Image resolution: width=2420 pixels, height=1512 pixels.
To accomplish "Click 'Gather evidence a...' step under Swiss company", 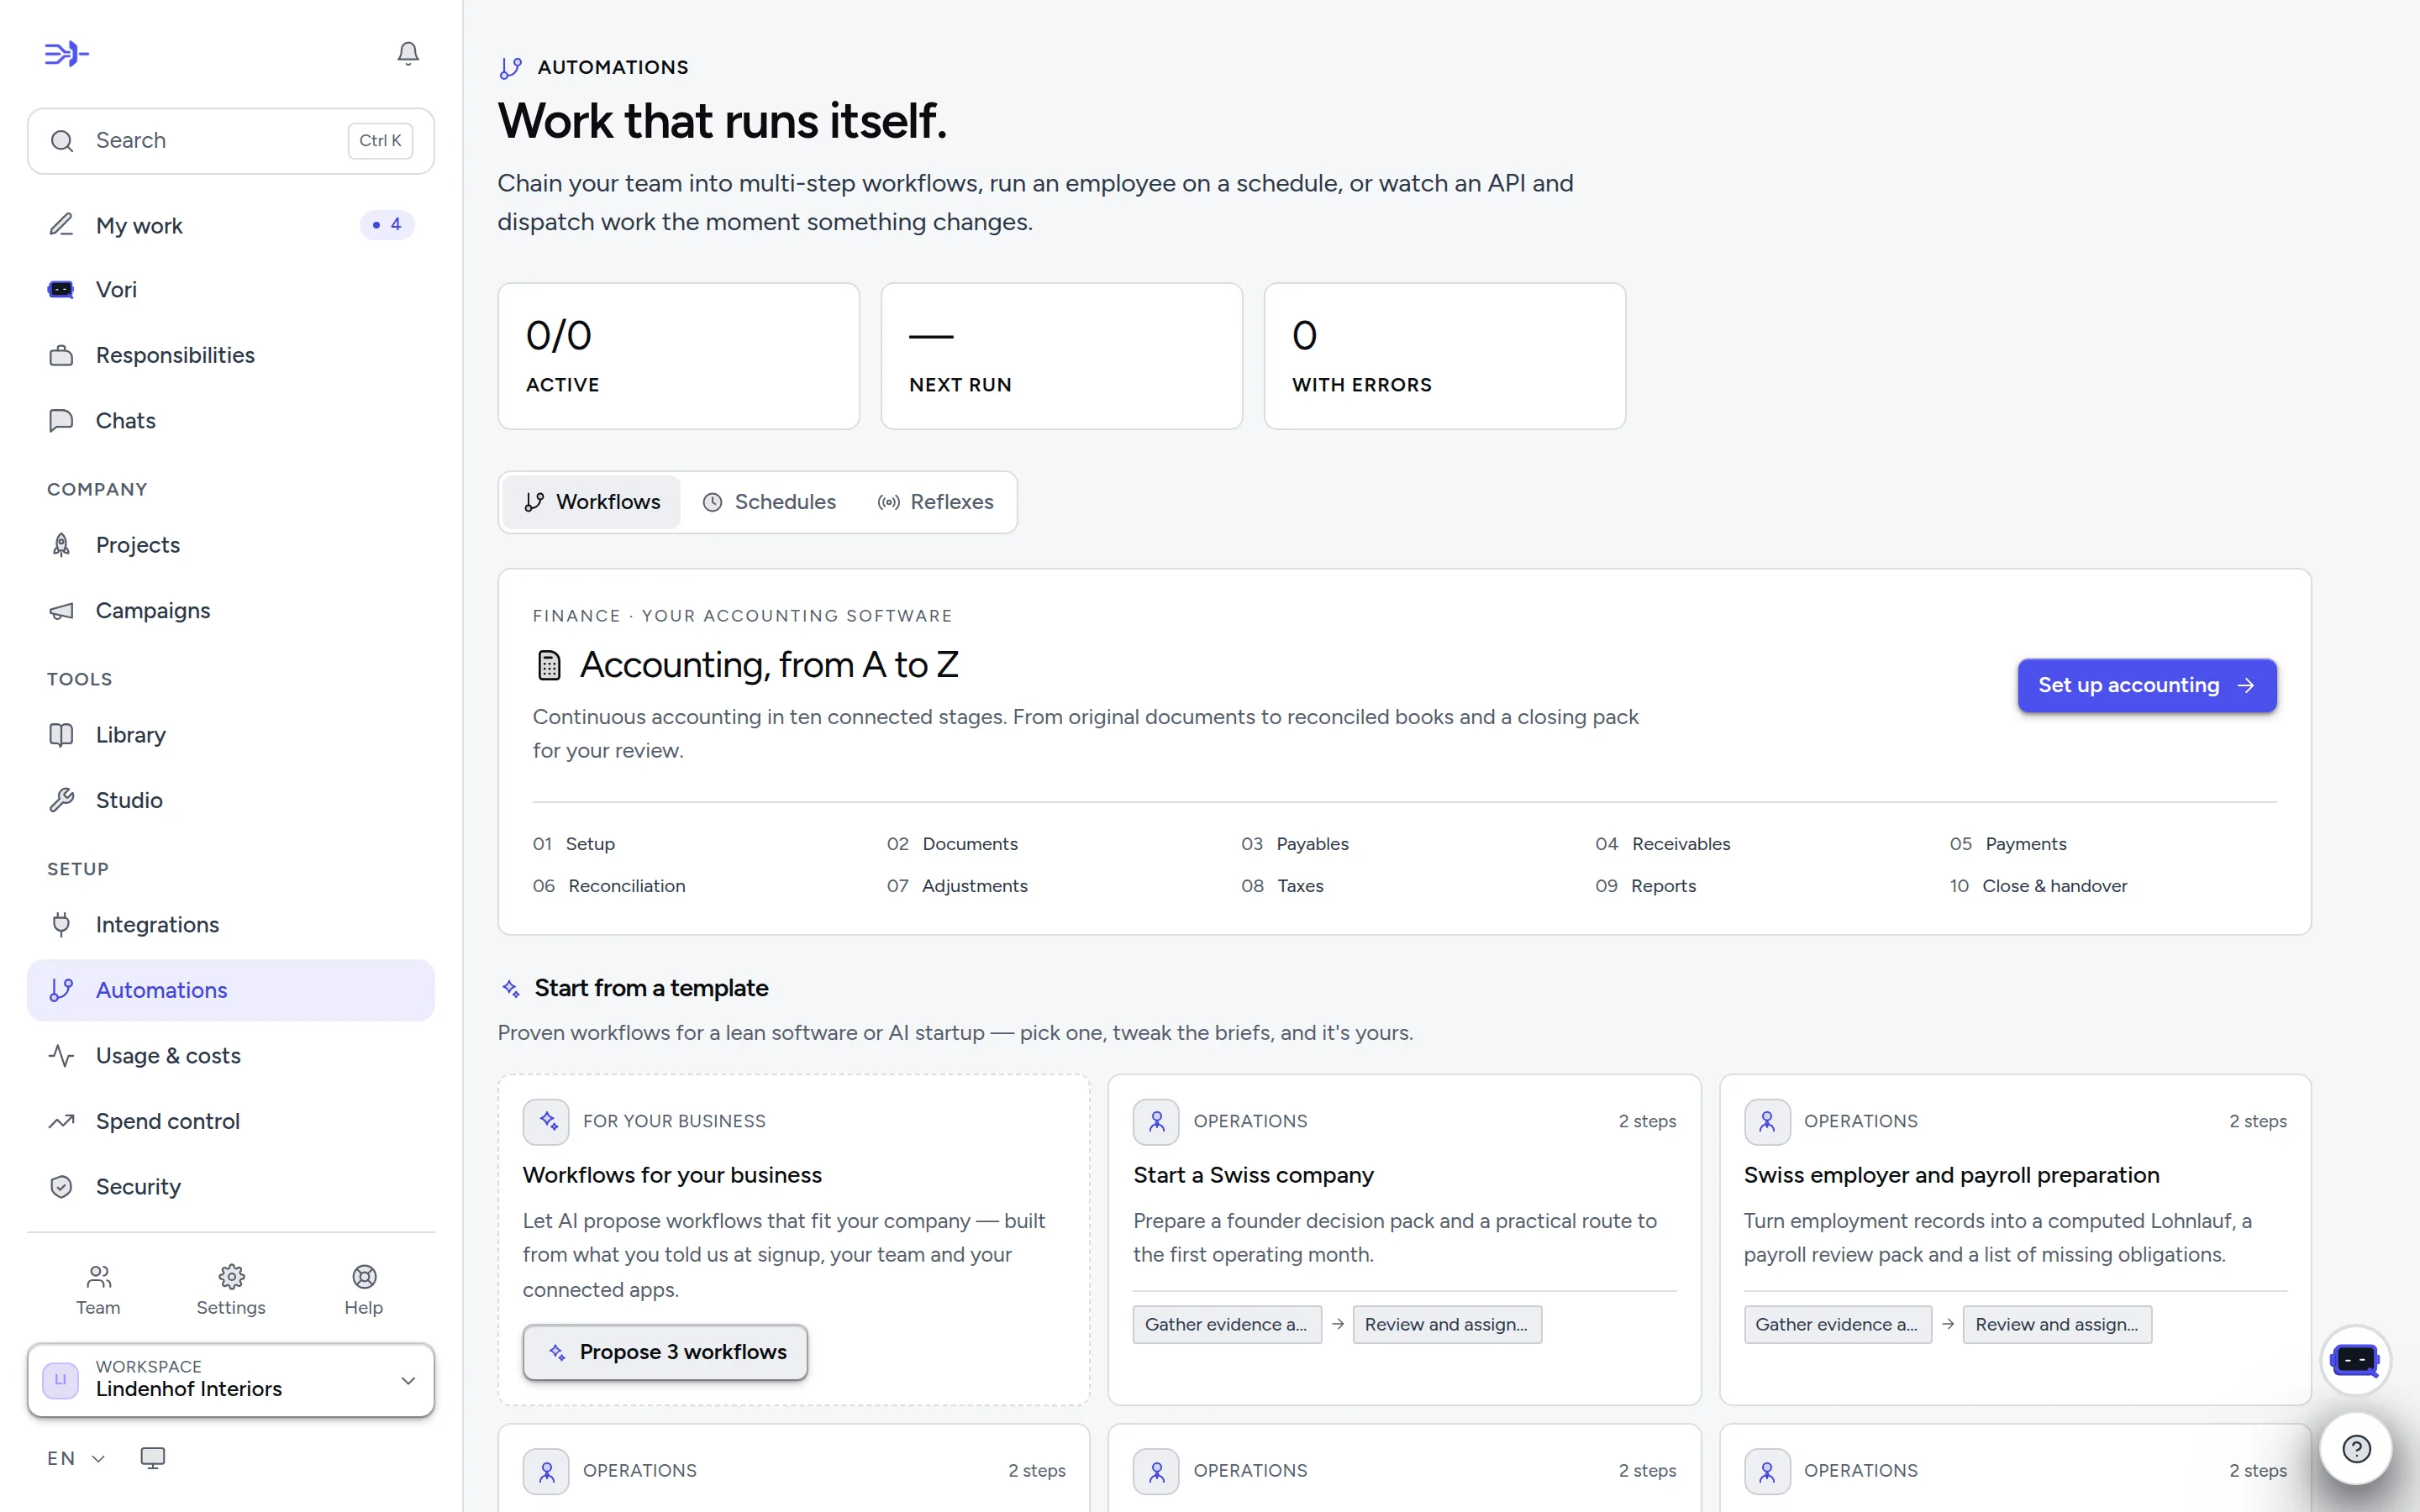I will (x=1227, y=1324).
